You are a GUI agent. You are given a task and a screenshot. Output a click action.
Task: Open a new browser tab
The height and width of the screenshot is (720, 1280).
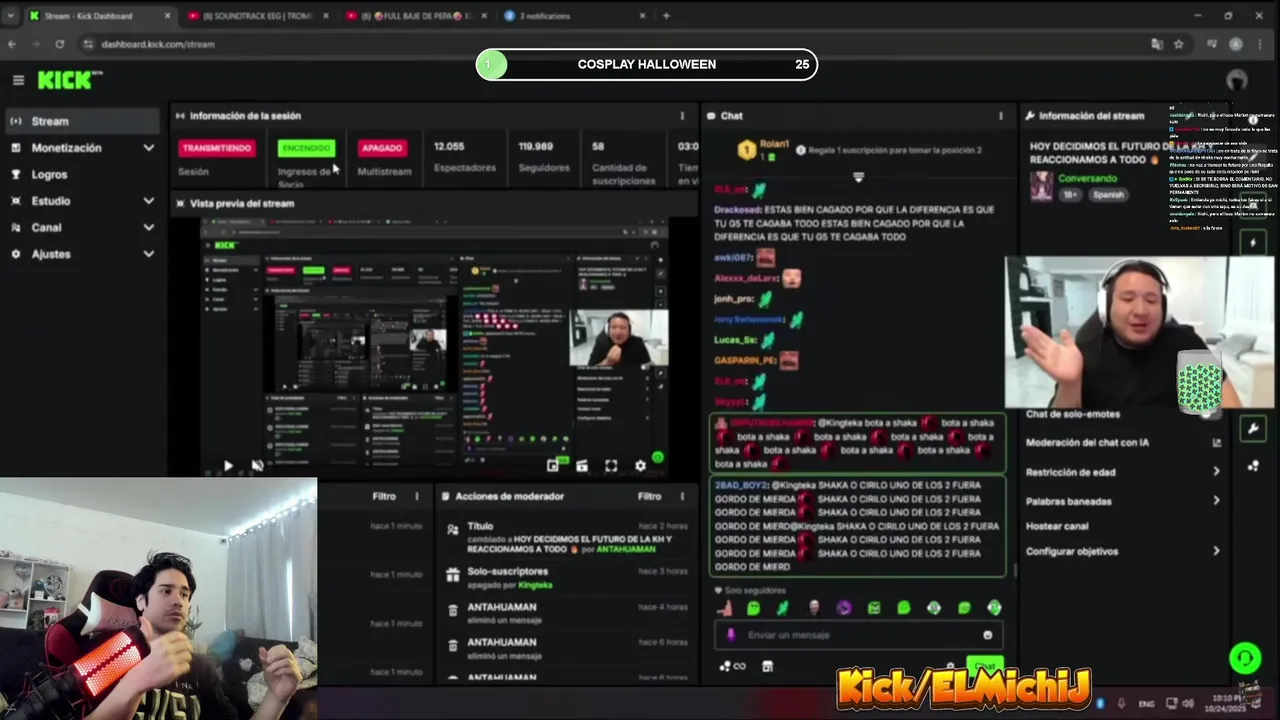pos(666,16)
